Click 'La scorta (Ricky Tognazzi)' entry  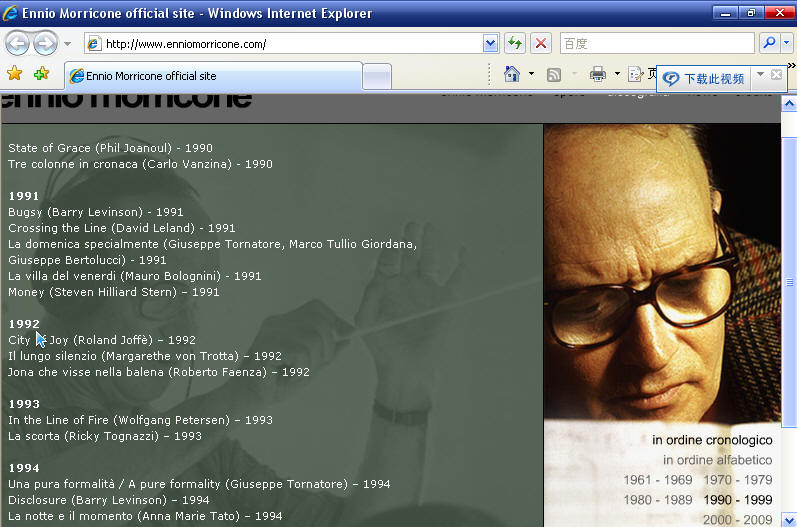click(x=105, y=436)
